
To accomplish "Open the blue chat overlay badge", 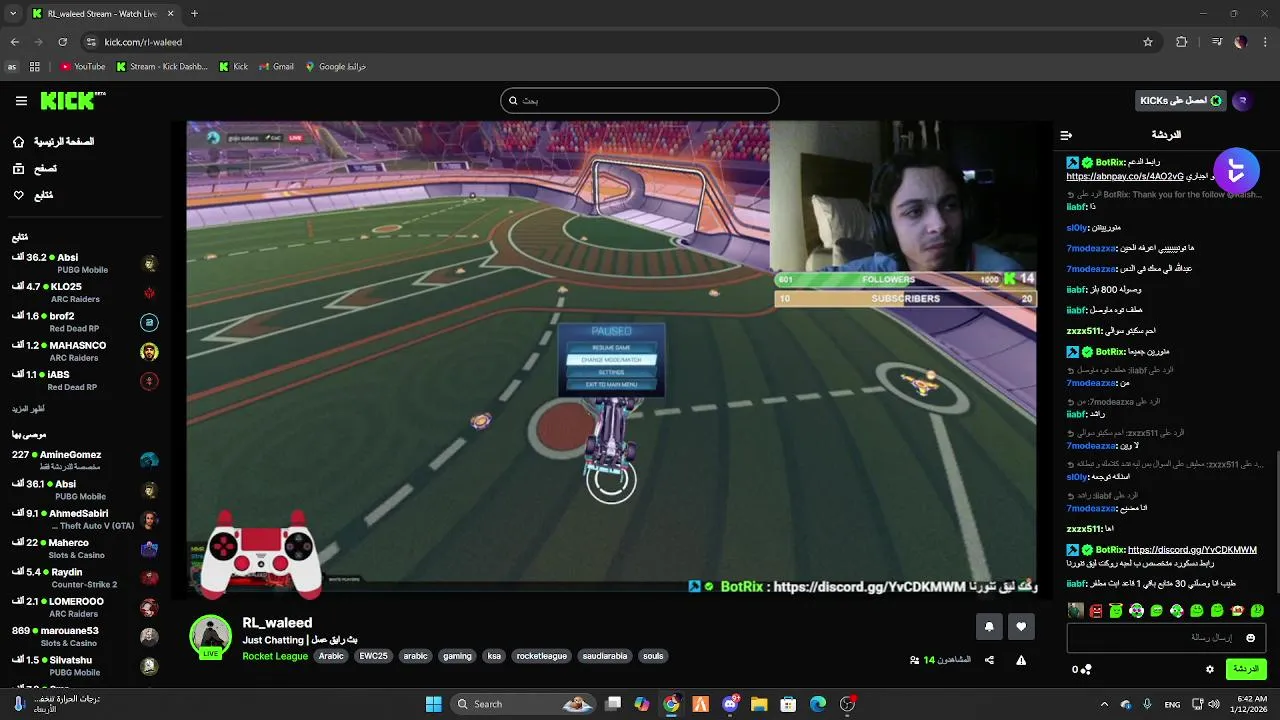I will pos(1236,171).
